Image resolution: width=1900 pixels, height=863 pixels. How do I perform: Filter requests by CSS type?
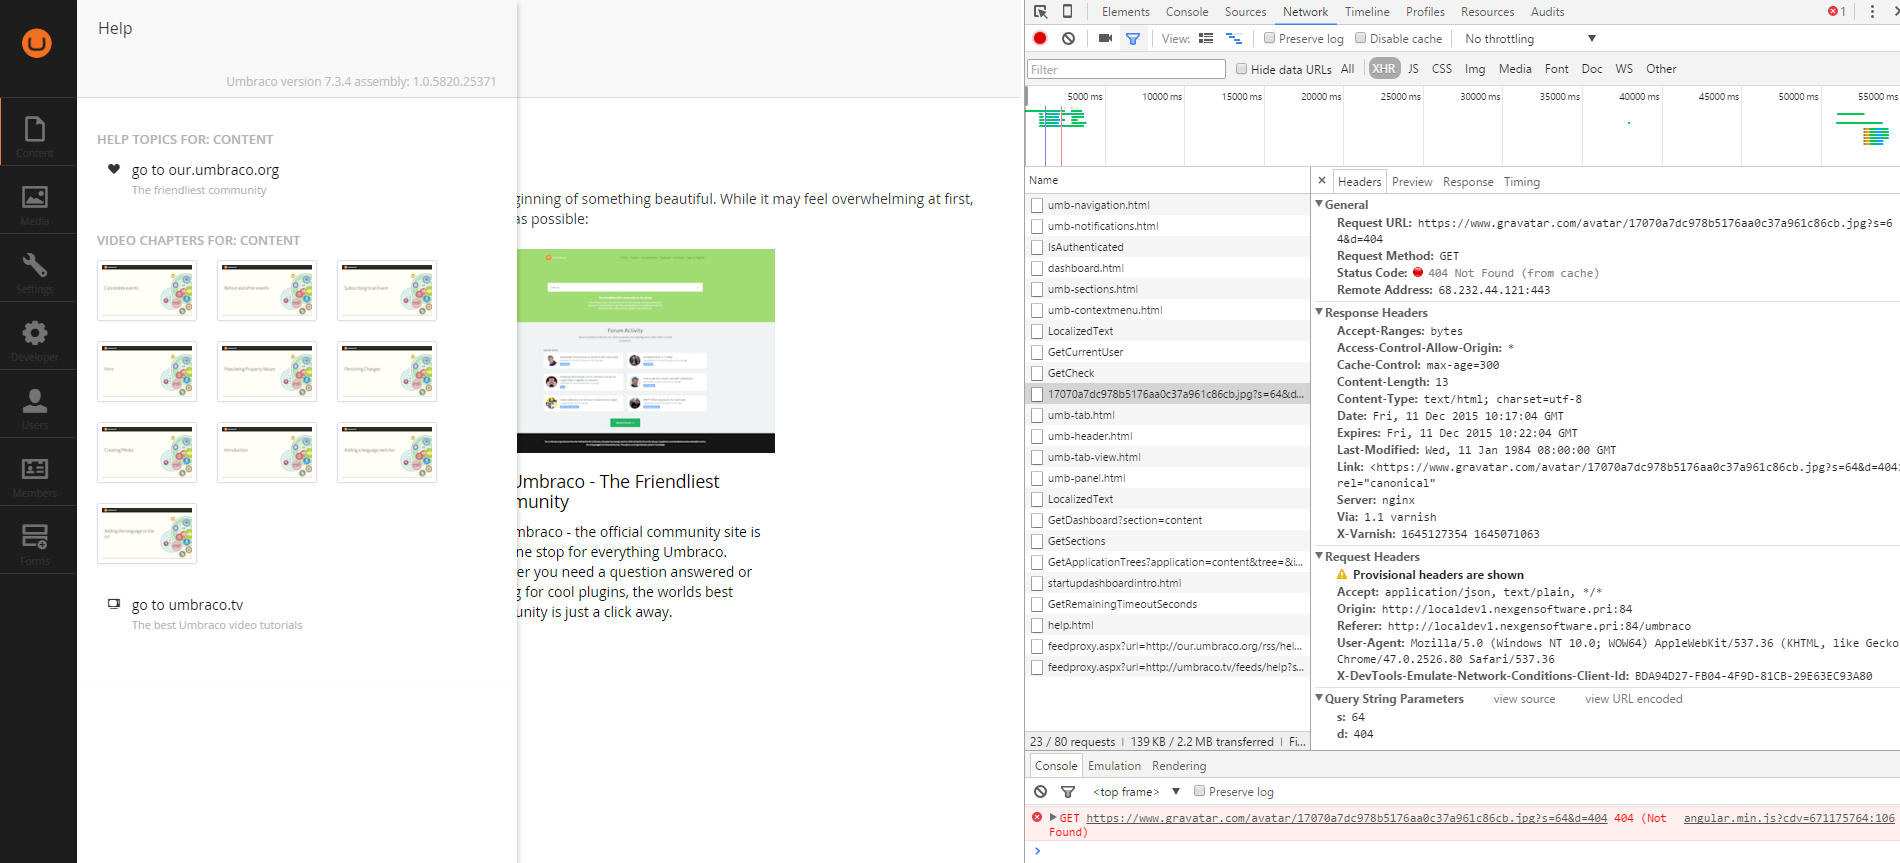(1441, 69)
